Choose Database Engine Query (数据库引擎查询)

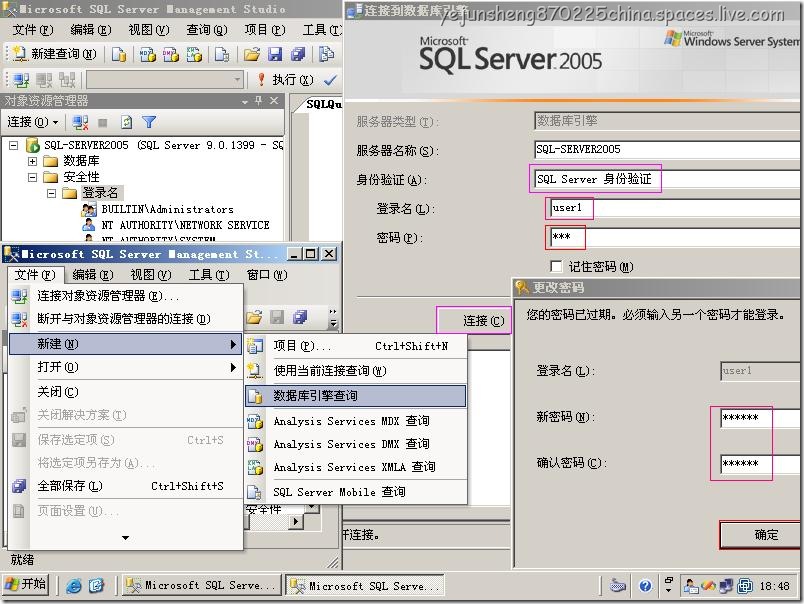(356, 396)
